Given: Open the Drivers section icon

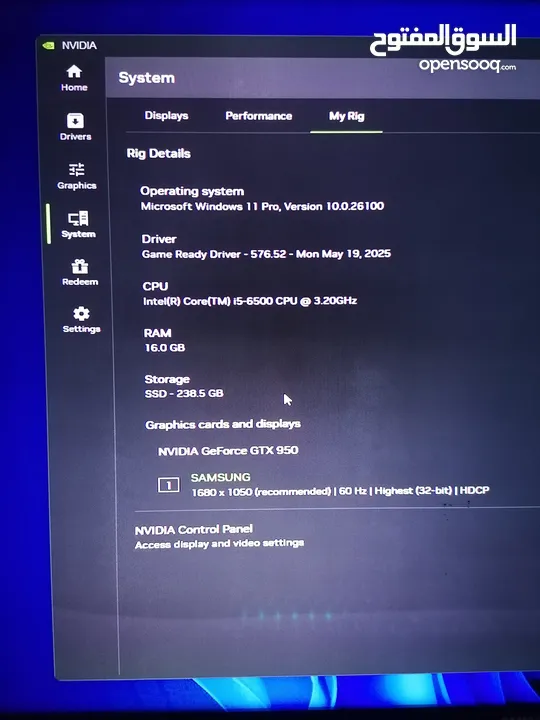Looking at the screenshot, I should [x=75, y=121].
